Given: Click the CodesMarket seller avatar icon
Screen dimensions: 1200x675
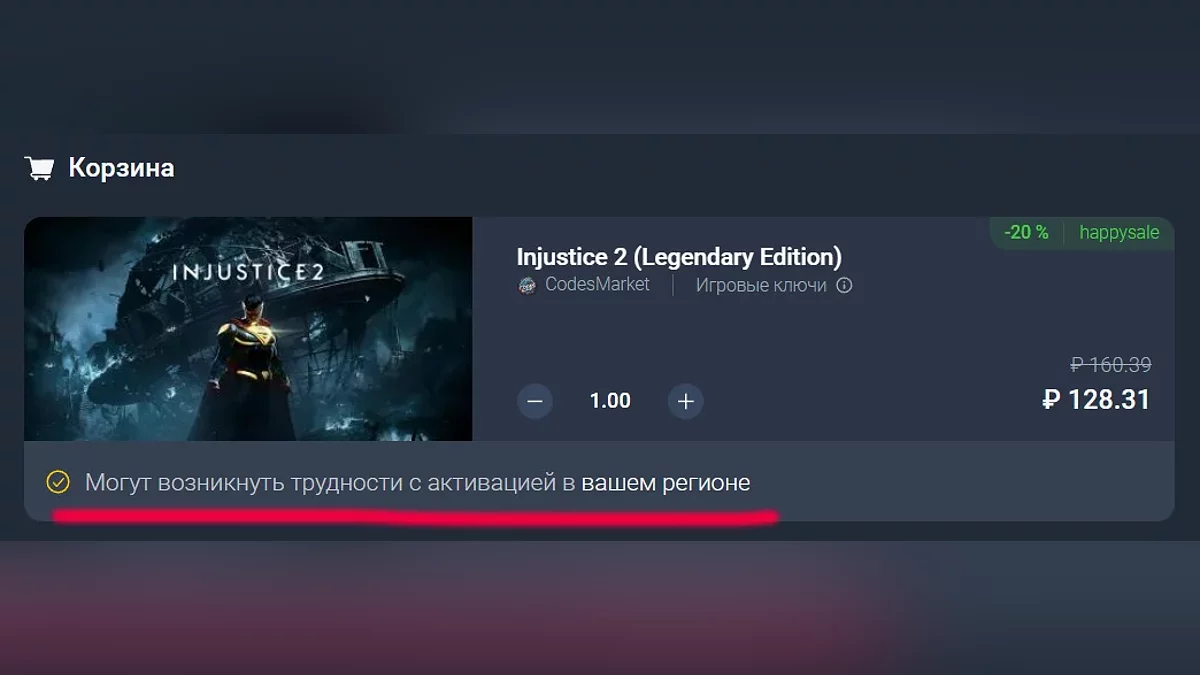Looking at the screenshot, I should (x=527, y=286).
